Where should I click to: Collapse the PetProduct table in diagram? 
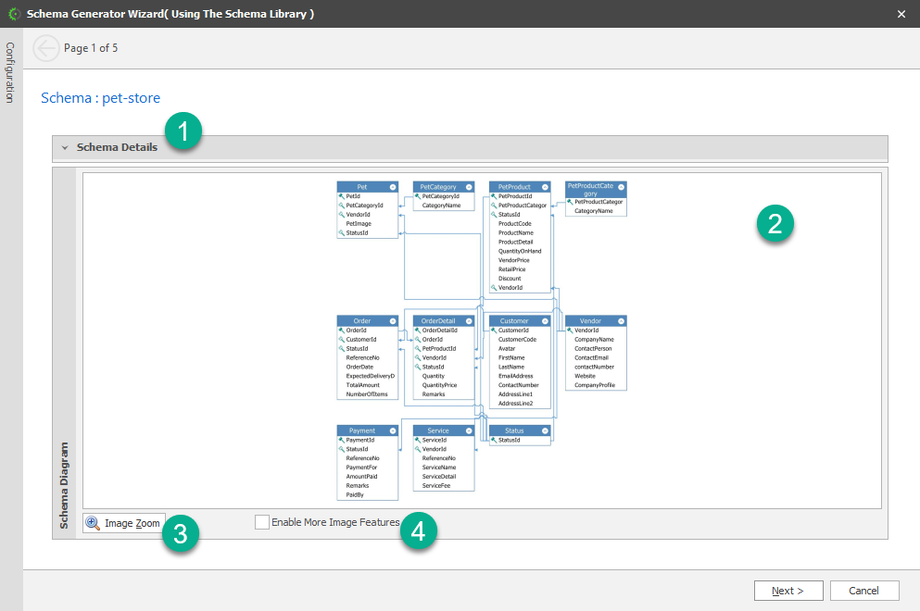tap(544, 187)
